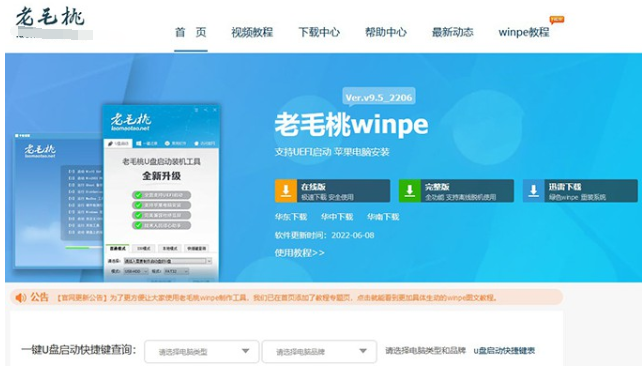
Task: Click the Ver.v9.5_2206 version badge
Action: pyautogui.click(x=379, y=97)
